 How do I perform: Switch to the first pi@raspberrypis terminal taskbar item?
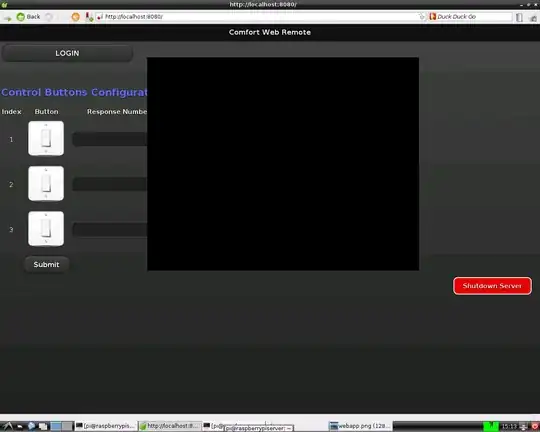(x=106, y=426)
